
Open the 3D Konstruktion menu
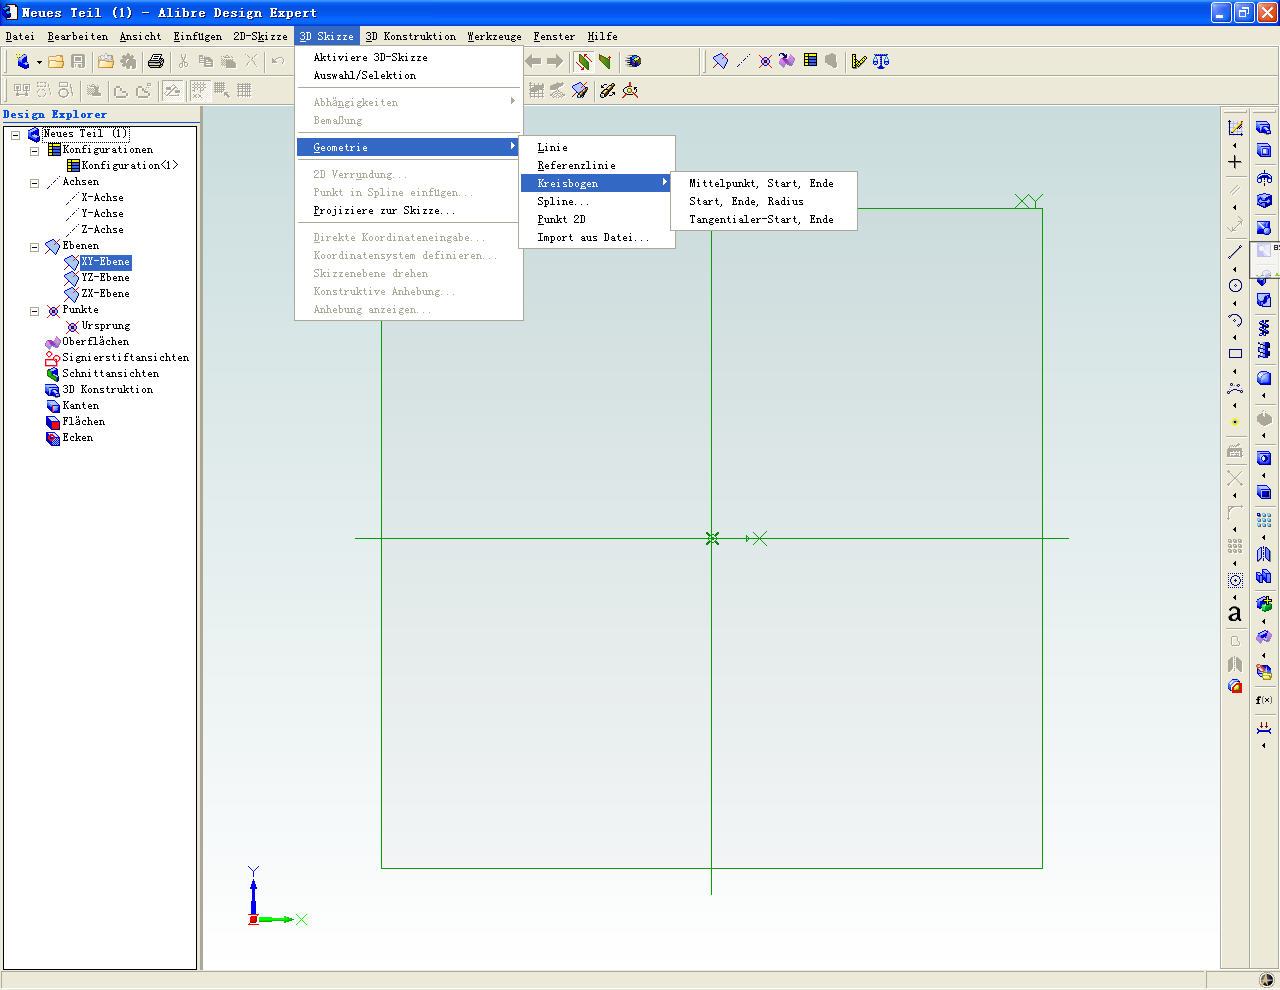coord(411,36)
